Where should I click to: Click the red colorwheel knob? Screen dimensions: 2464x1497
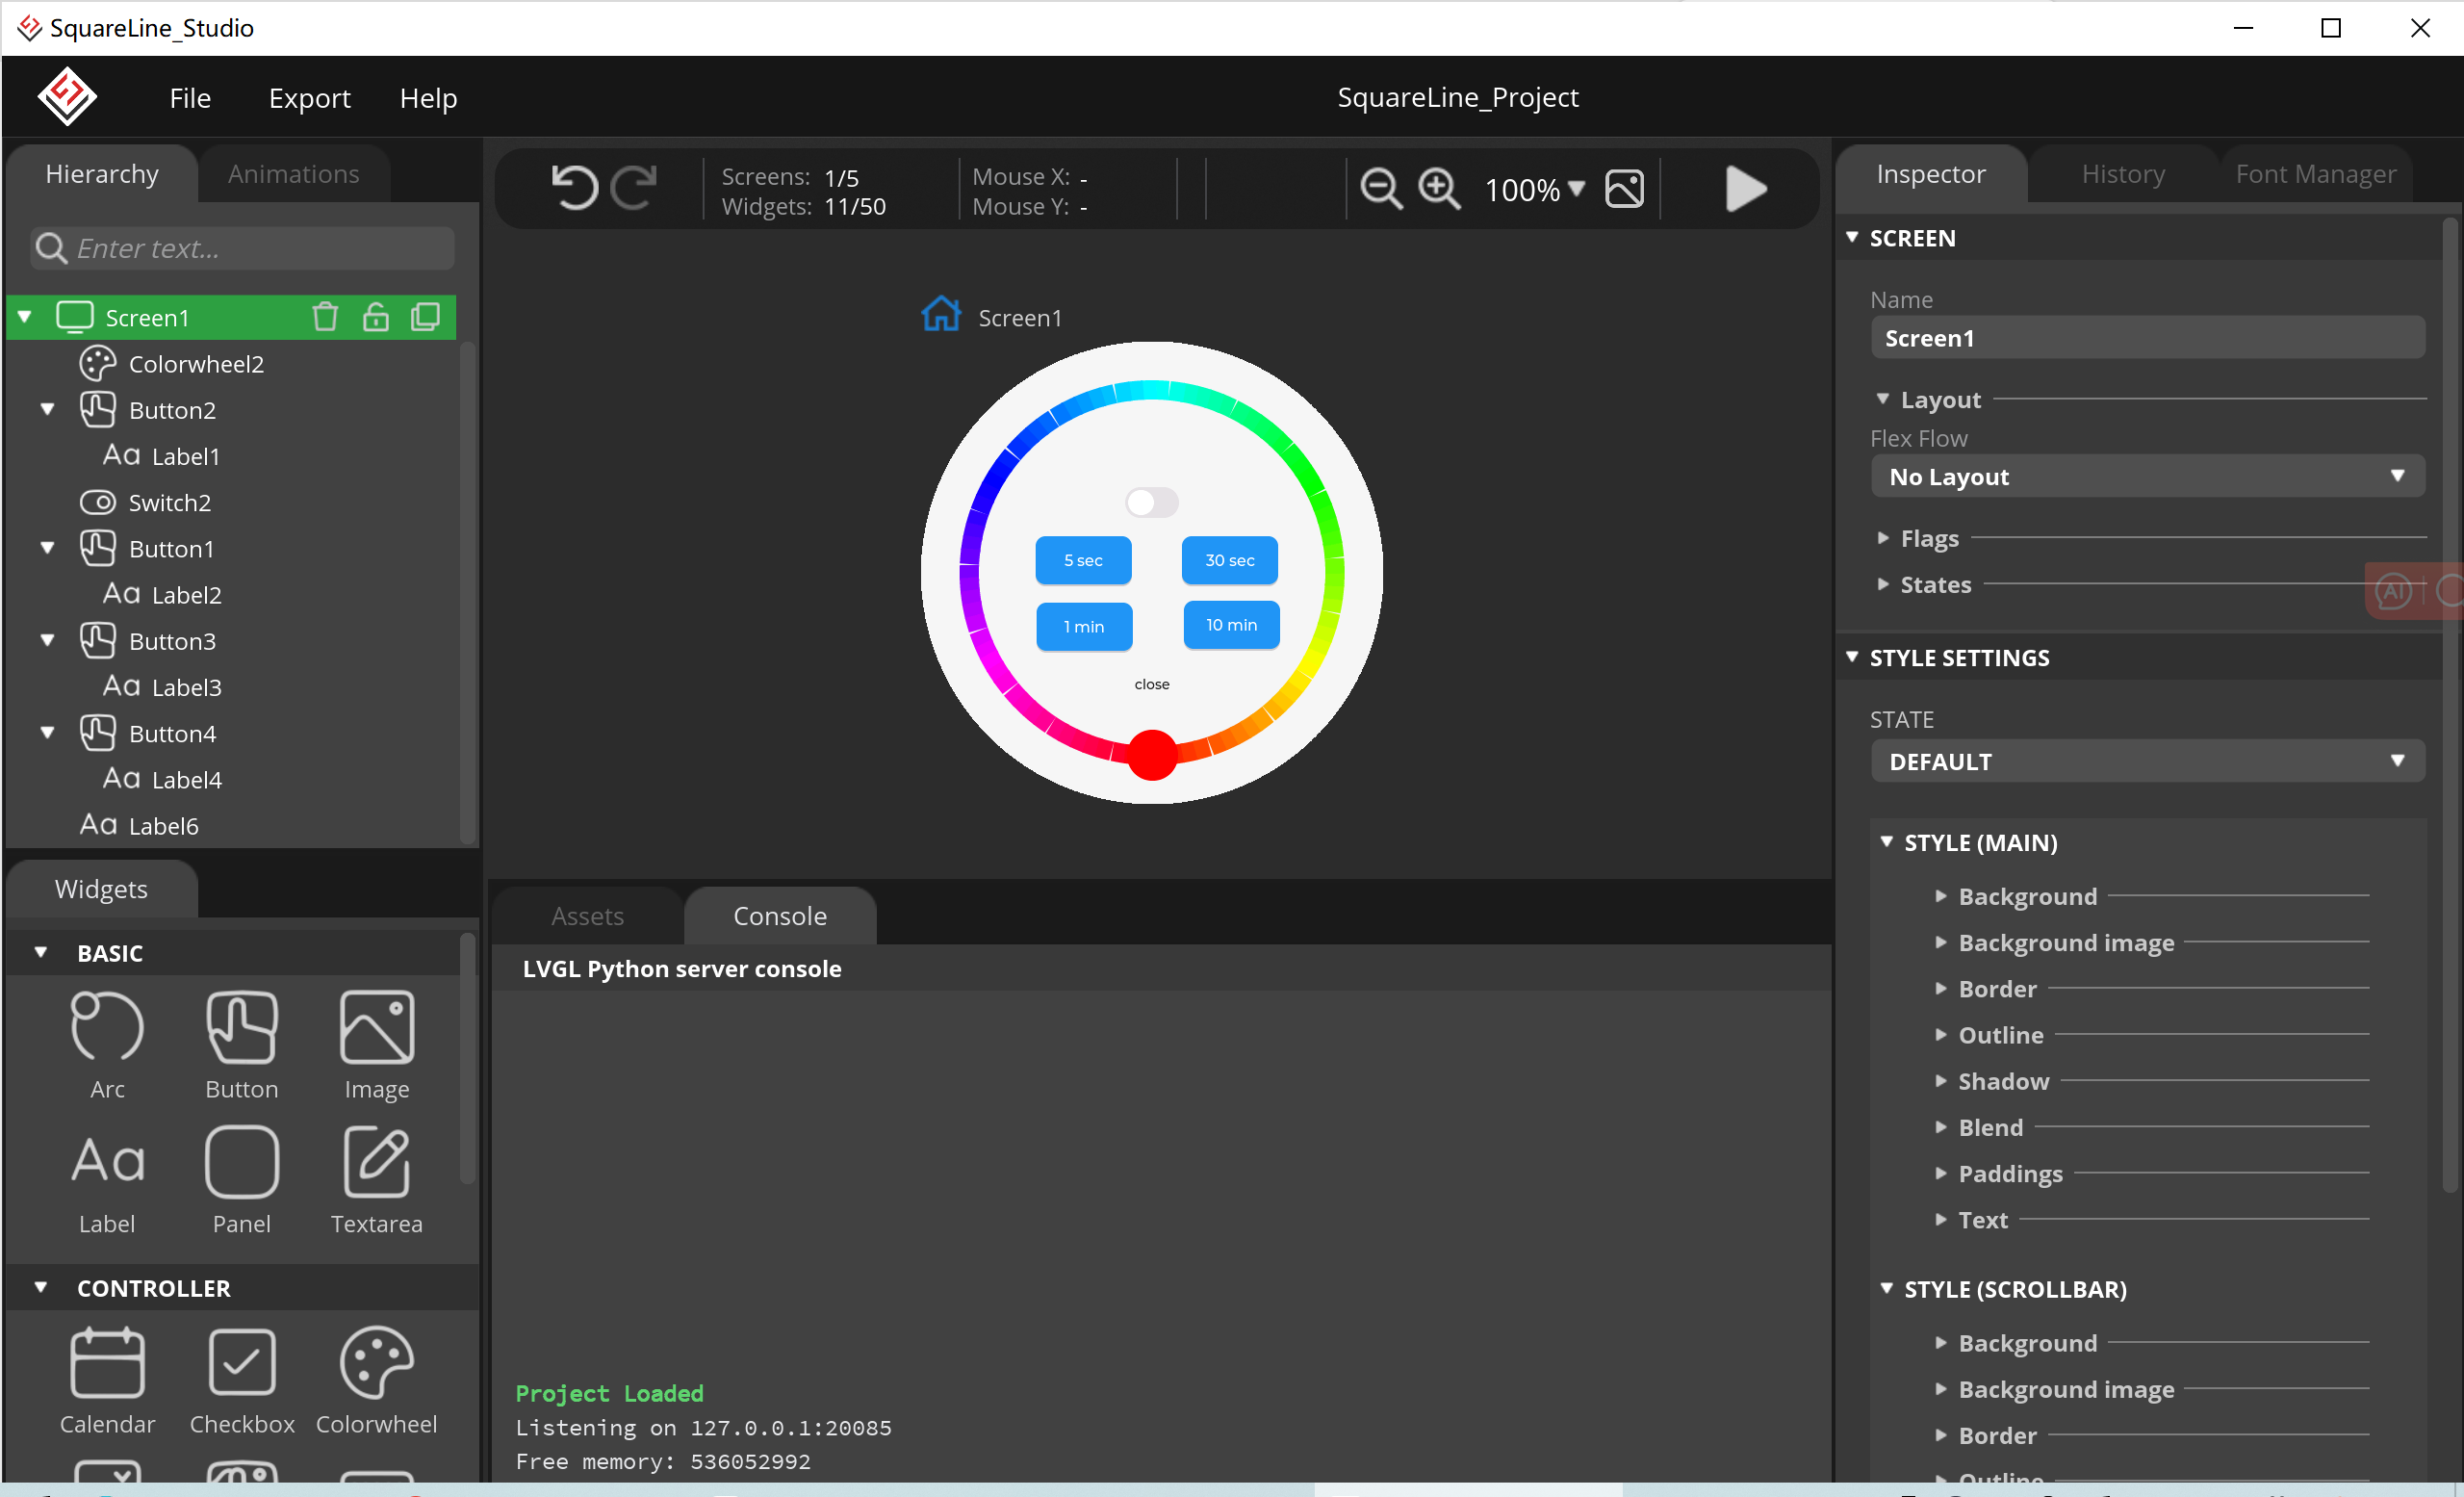click(x=1151, y=754)
